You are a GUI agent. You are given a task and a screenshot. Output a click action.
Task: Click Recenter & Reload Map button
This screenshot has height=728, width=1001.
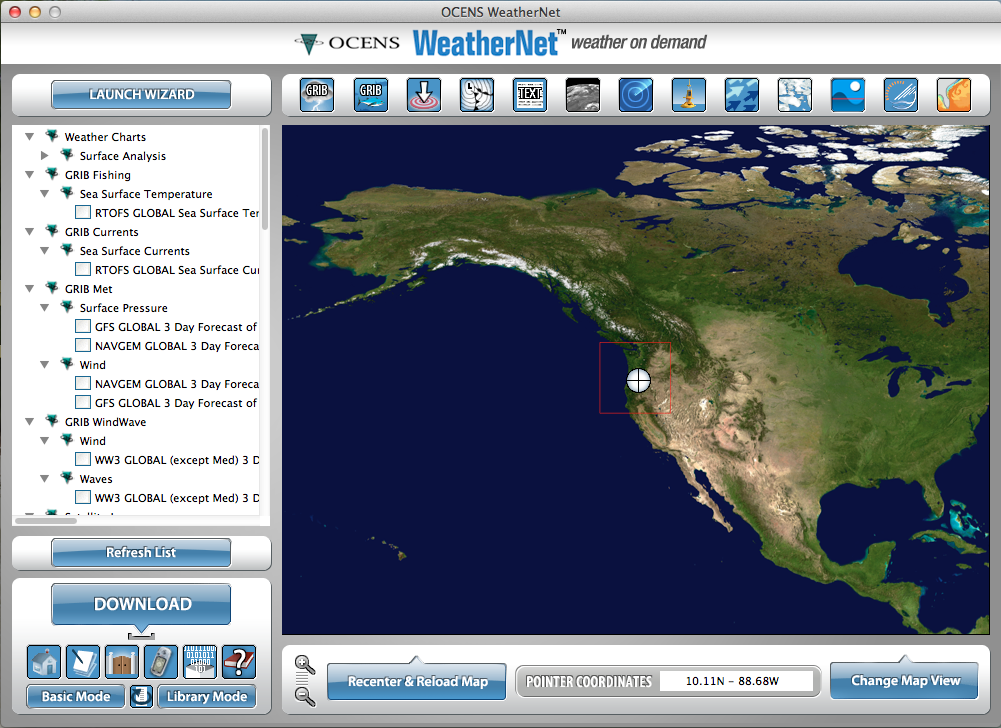point(417,682)
